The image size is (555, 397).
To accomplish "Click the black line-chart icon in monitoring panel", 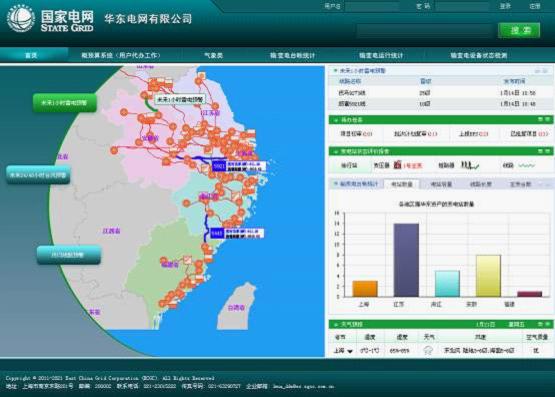I will (470, 165).
